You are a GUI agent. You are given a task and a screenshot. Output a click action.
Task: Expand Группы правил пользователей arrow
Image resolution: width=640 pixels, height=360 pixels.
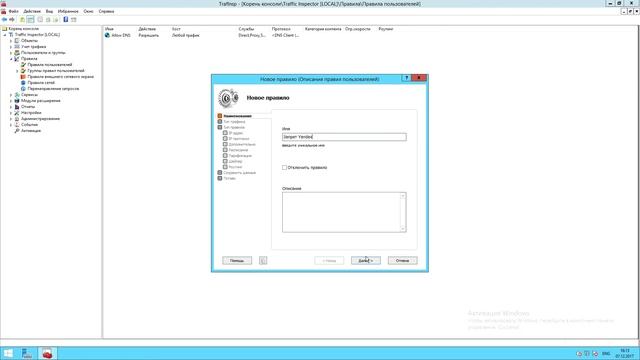point(17,71)
